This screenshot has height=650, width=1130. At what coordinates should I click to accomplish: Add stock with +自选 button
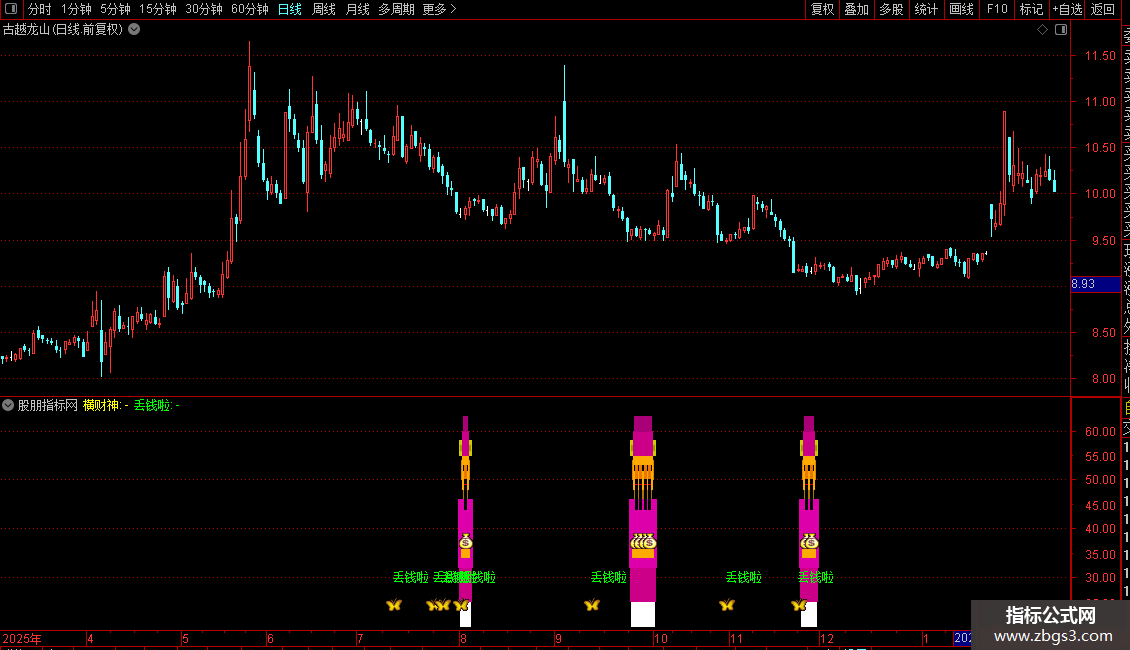coord(1067,9)
